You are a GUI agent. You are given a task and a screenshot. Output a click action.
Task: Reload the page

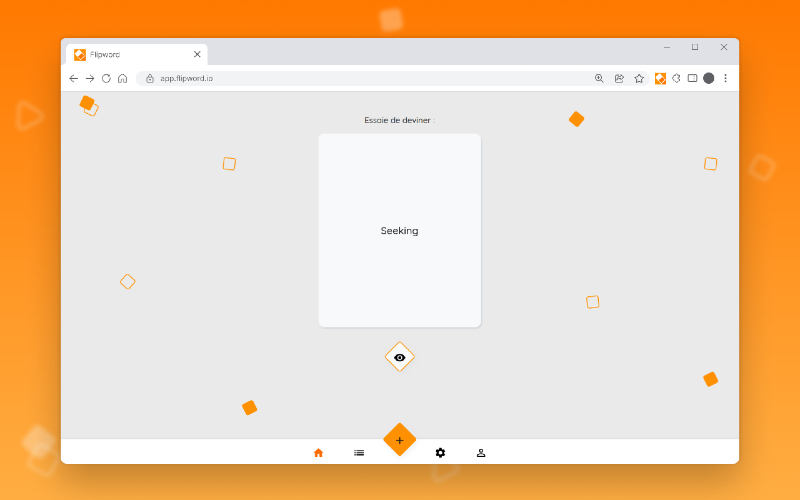coord(106,79)
